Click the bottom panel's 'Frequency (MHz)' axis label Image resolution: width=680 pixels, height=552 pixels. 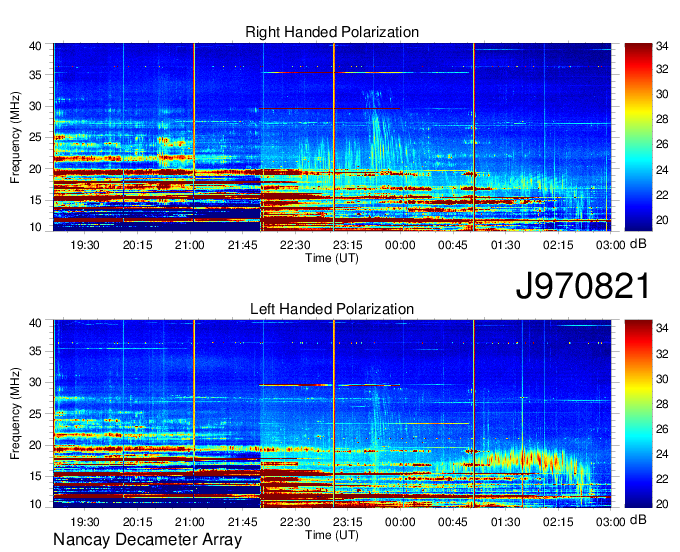[x=15, y=414]
